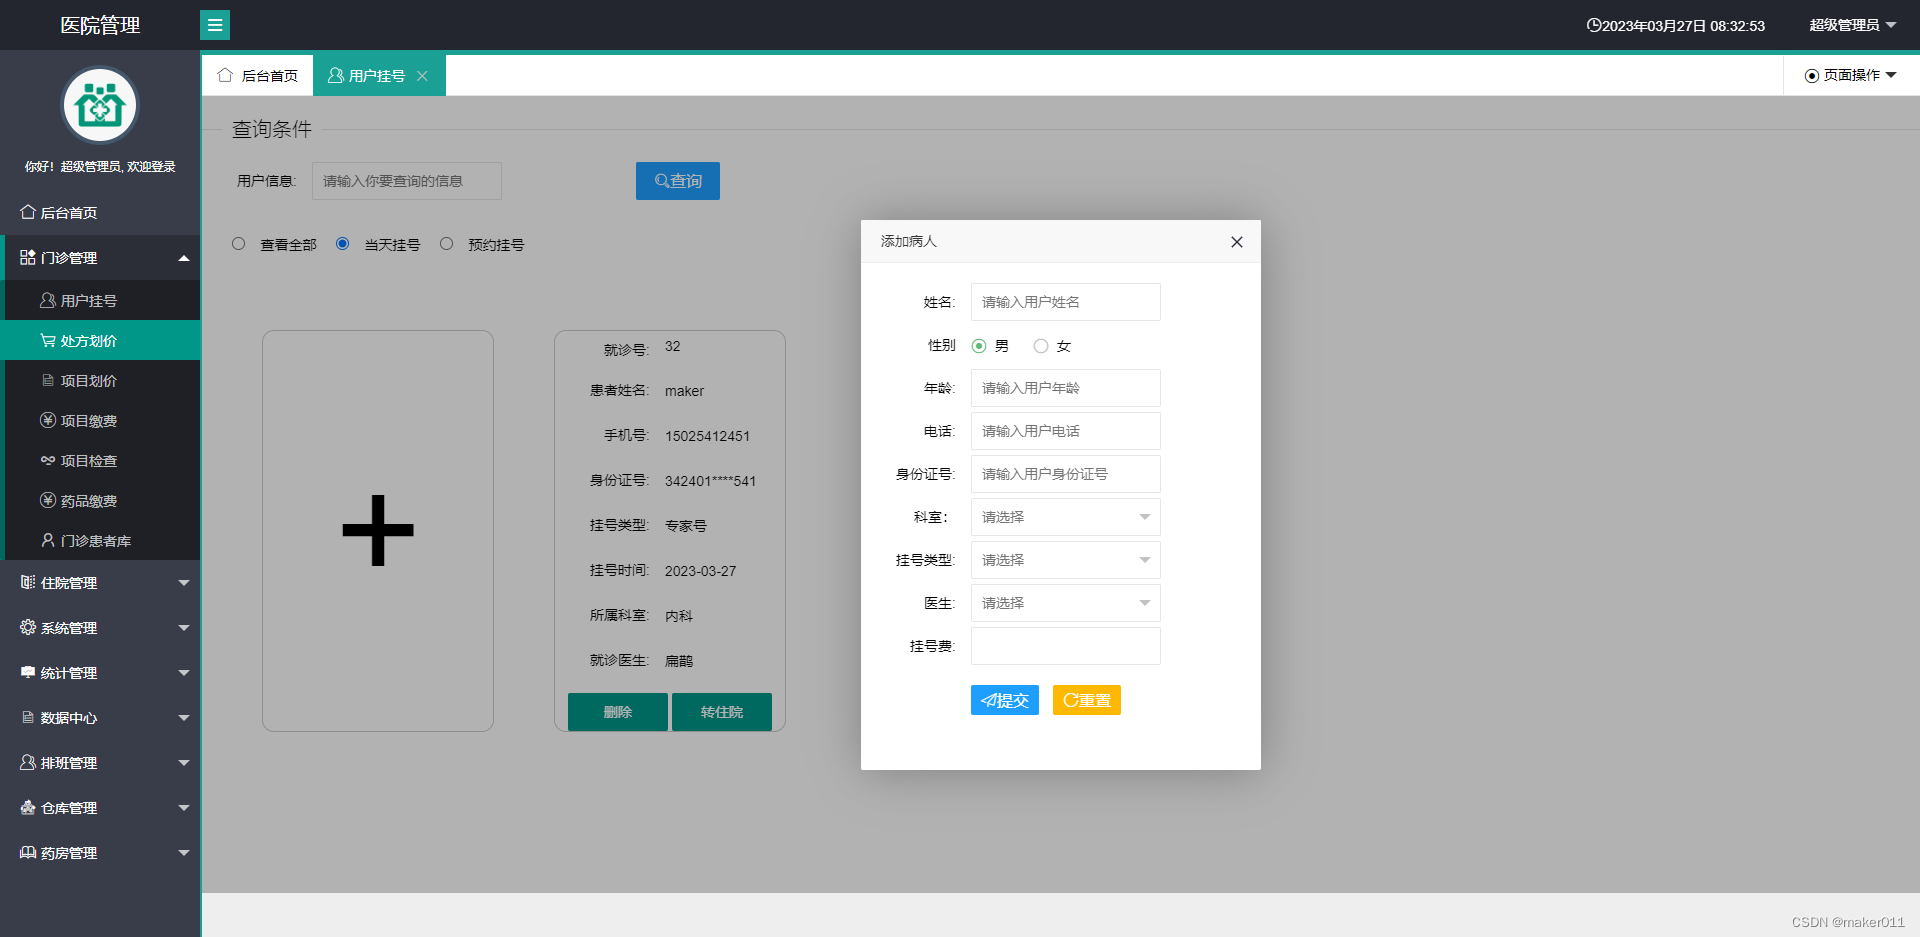Click the home icon in 后台首页 tab

tap(225, 75)
